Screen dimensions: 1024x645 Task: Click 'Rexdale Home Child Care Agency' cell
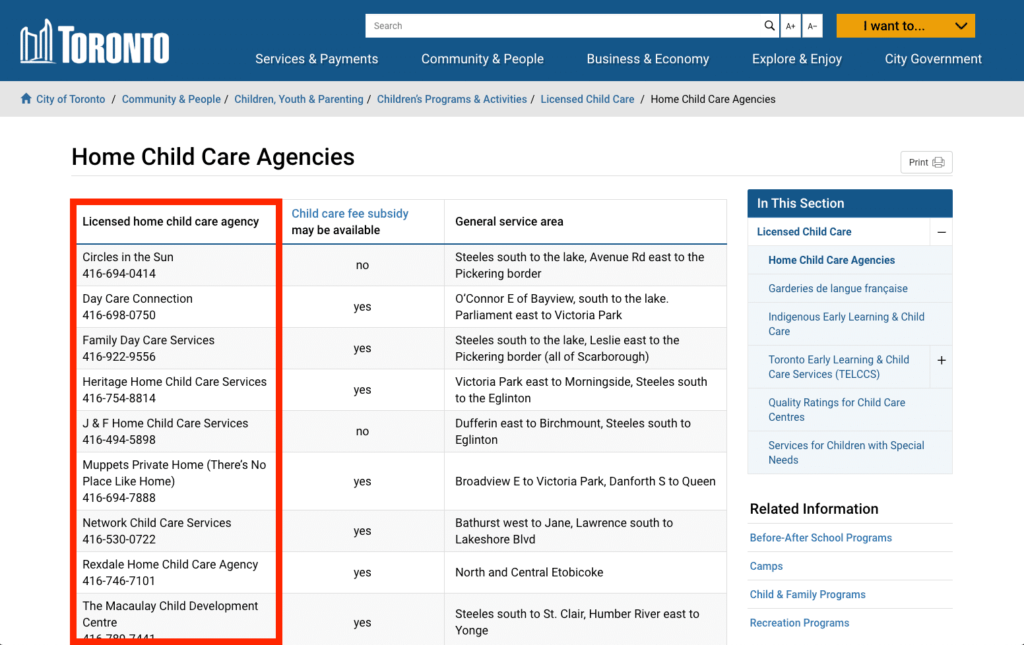176,573
